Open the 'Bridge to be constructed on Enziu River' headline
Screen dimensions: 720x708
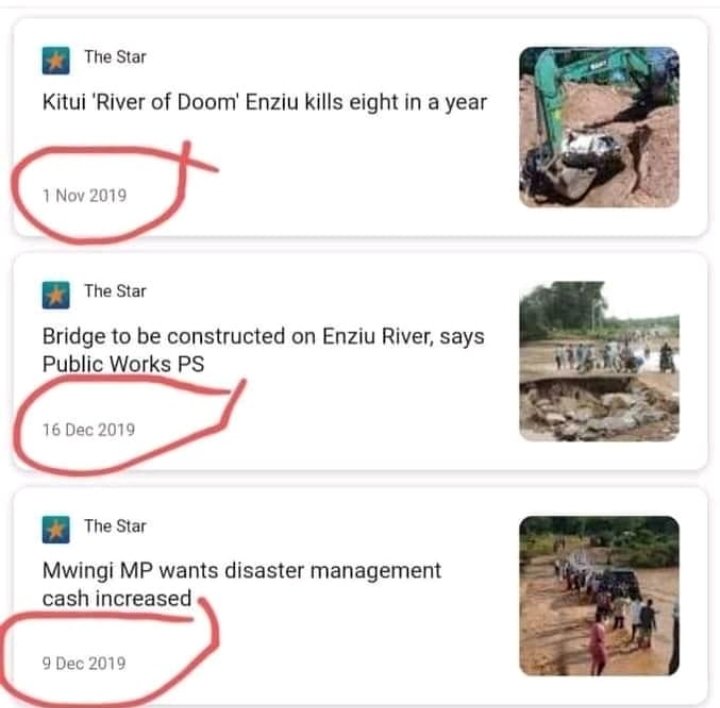(263, 337)
